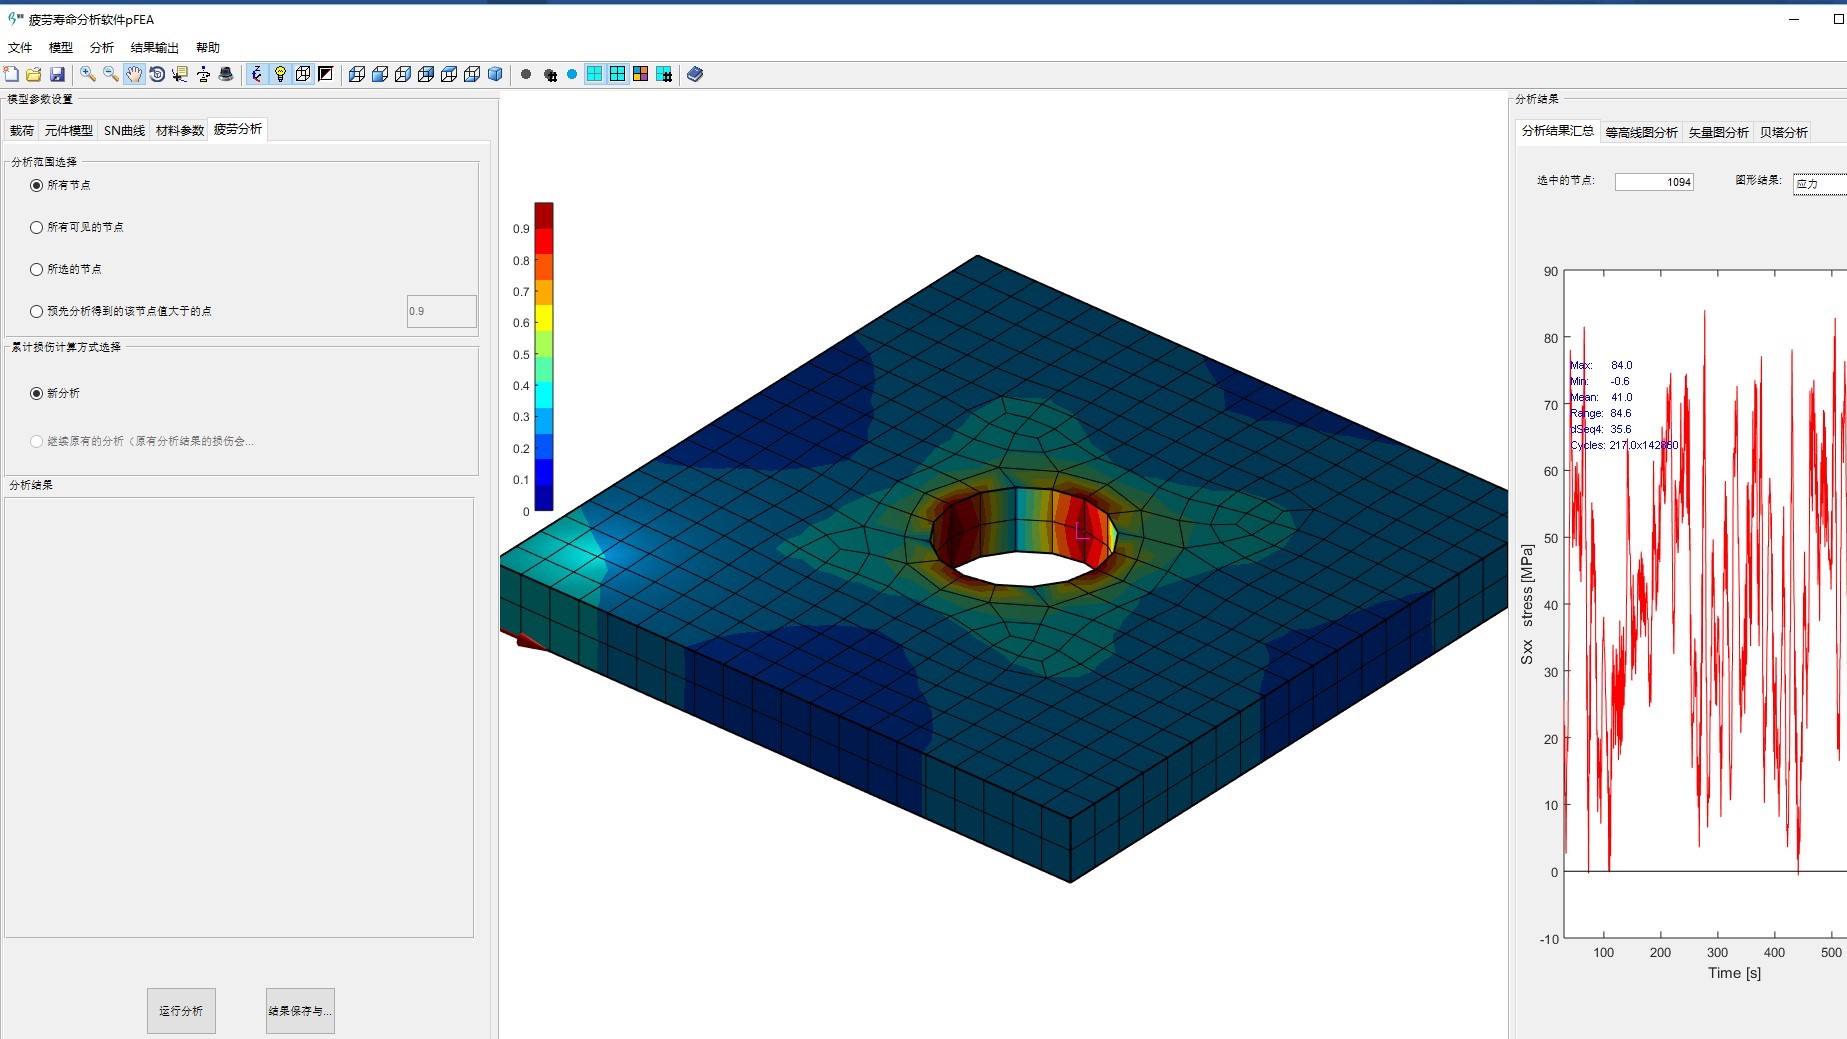Click the New file icon
This screenshot has height=1039, width=1847.
[x=11, y=74]
